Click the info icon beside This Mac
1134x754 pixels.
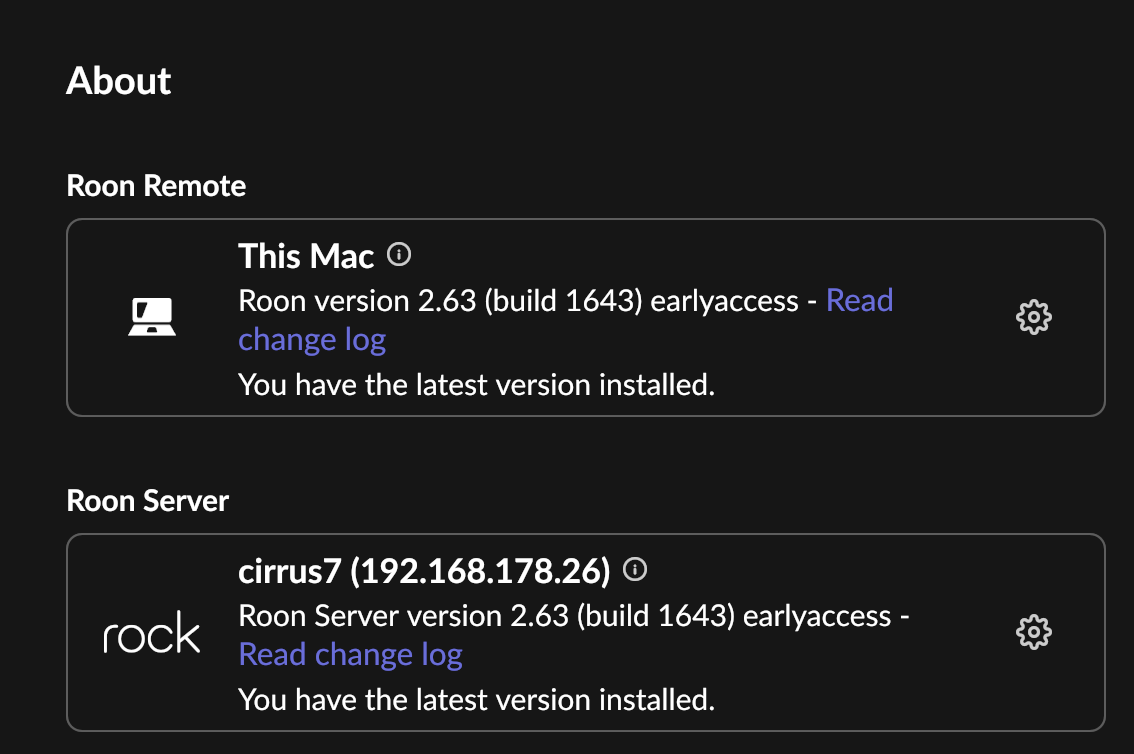(399, 255)
